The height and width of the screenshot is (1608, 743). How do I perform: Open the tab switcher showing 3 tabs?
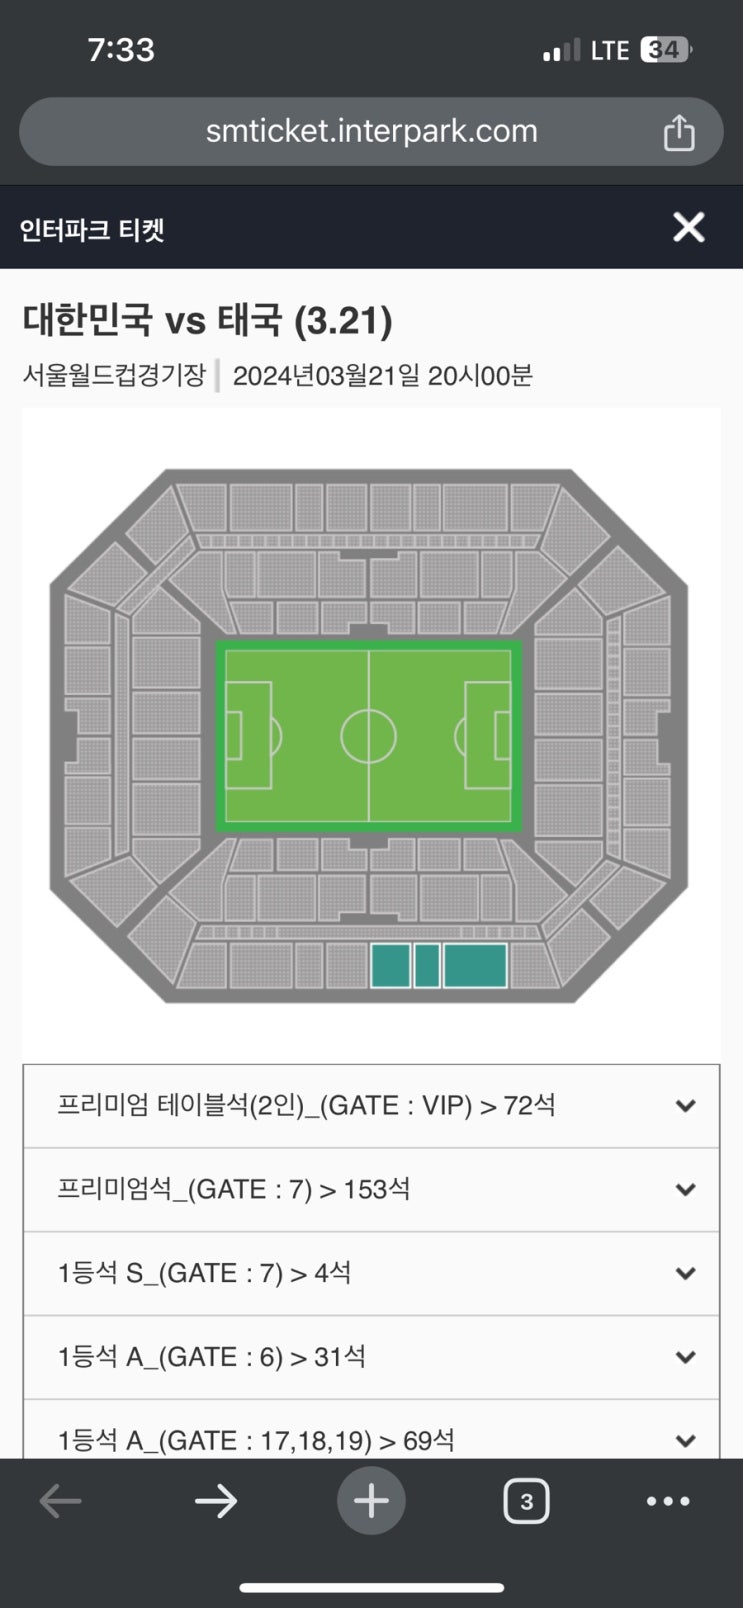pyautogui.click(x=526, y=1500)
